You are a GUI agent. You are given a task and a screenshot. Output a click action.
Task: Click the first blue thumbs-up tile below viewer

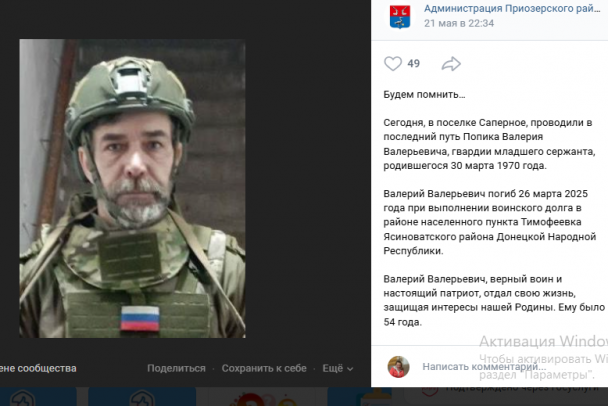pyautogui.click(x=38, y=396)
